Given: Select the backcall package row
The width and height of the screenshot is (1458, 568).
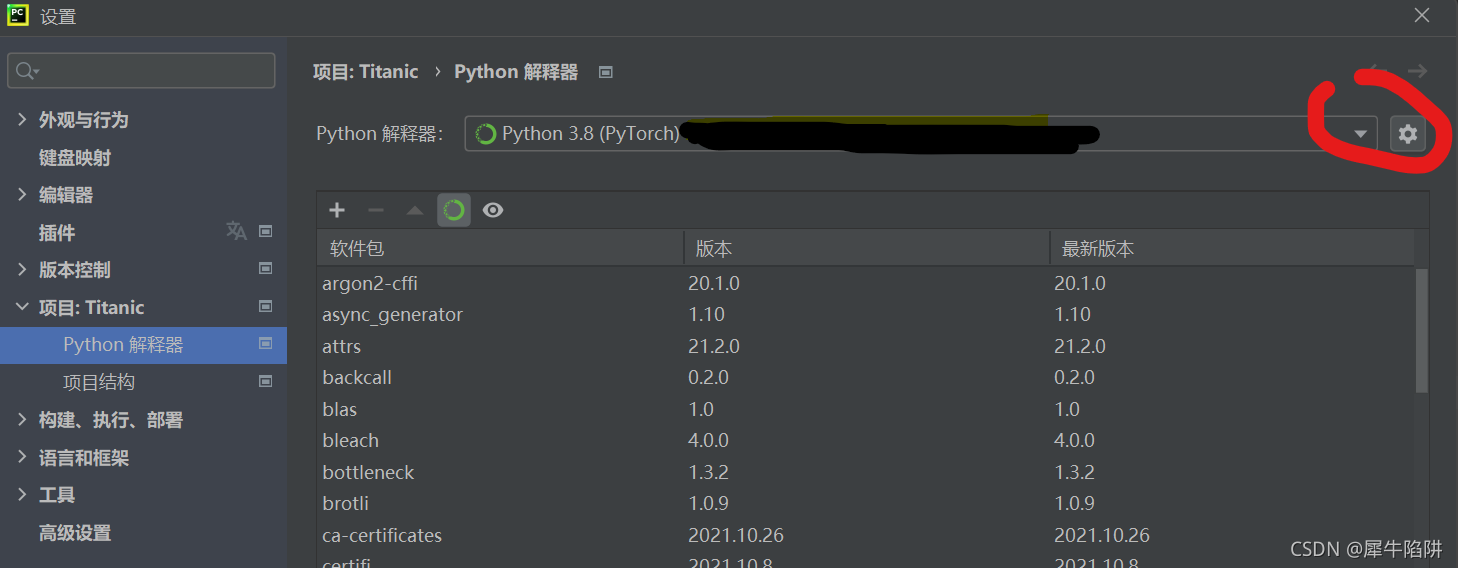Looking at the screenshot, I should (866, 377).
